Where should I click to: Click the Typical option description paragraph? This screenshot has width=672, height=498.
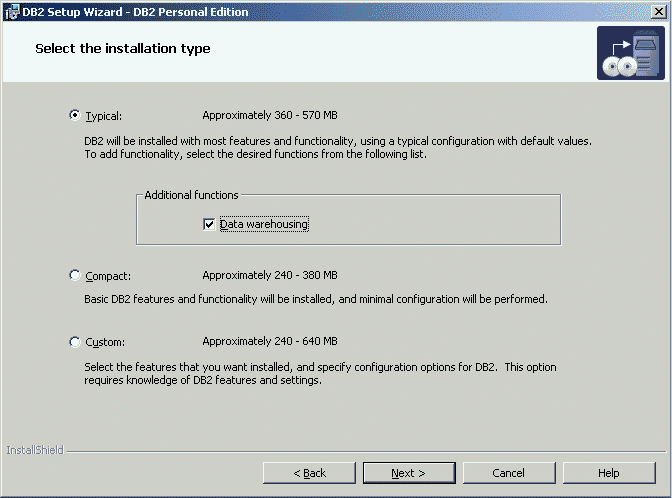coord(338,148)
